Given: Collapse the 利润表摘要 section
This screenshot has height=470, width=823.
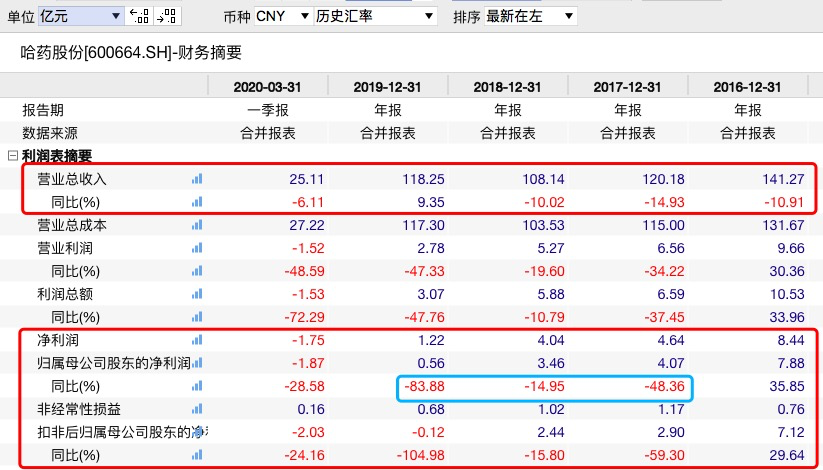Looking at the screenshot, I should coord(12,155).
